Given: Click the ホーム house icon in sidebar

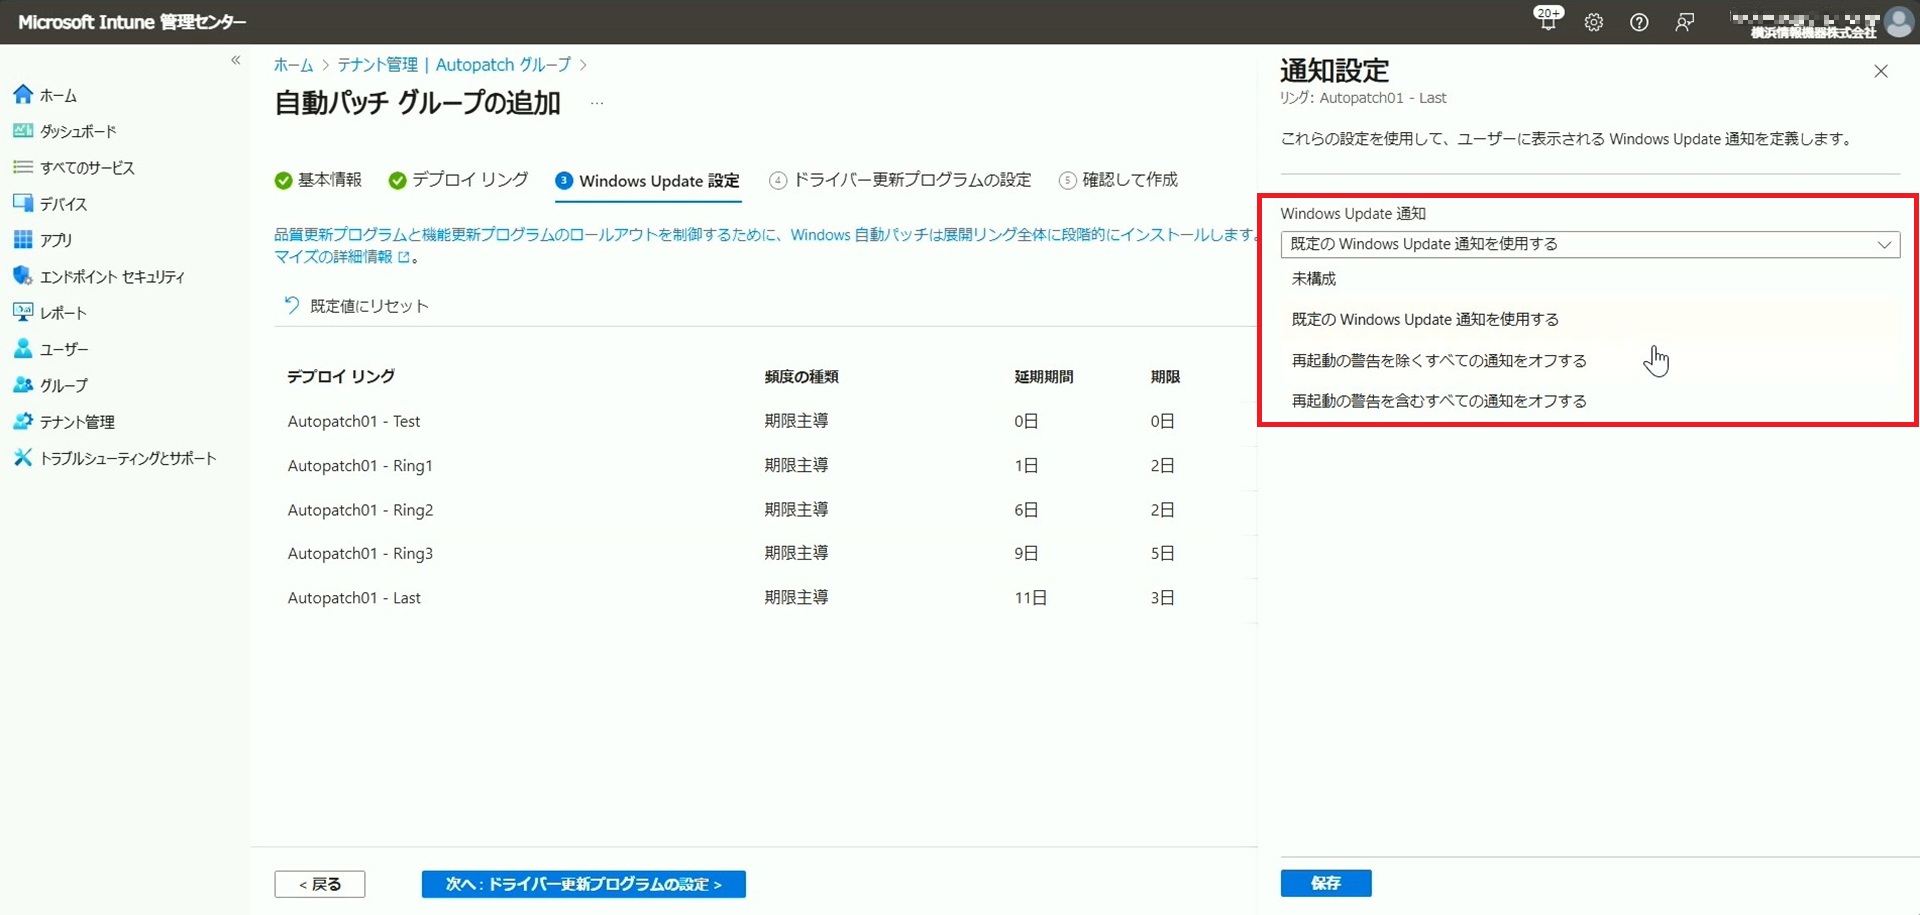Looking at the screenshot, I should tap(23, 95).
